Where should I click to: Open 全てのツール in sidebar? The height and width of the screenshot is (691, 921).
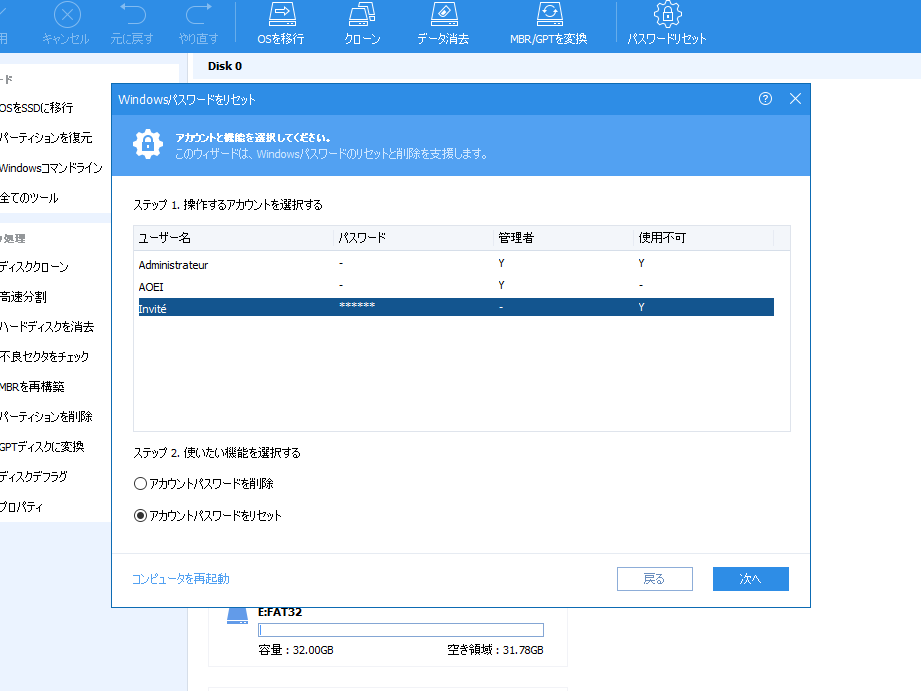(29, 198)
